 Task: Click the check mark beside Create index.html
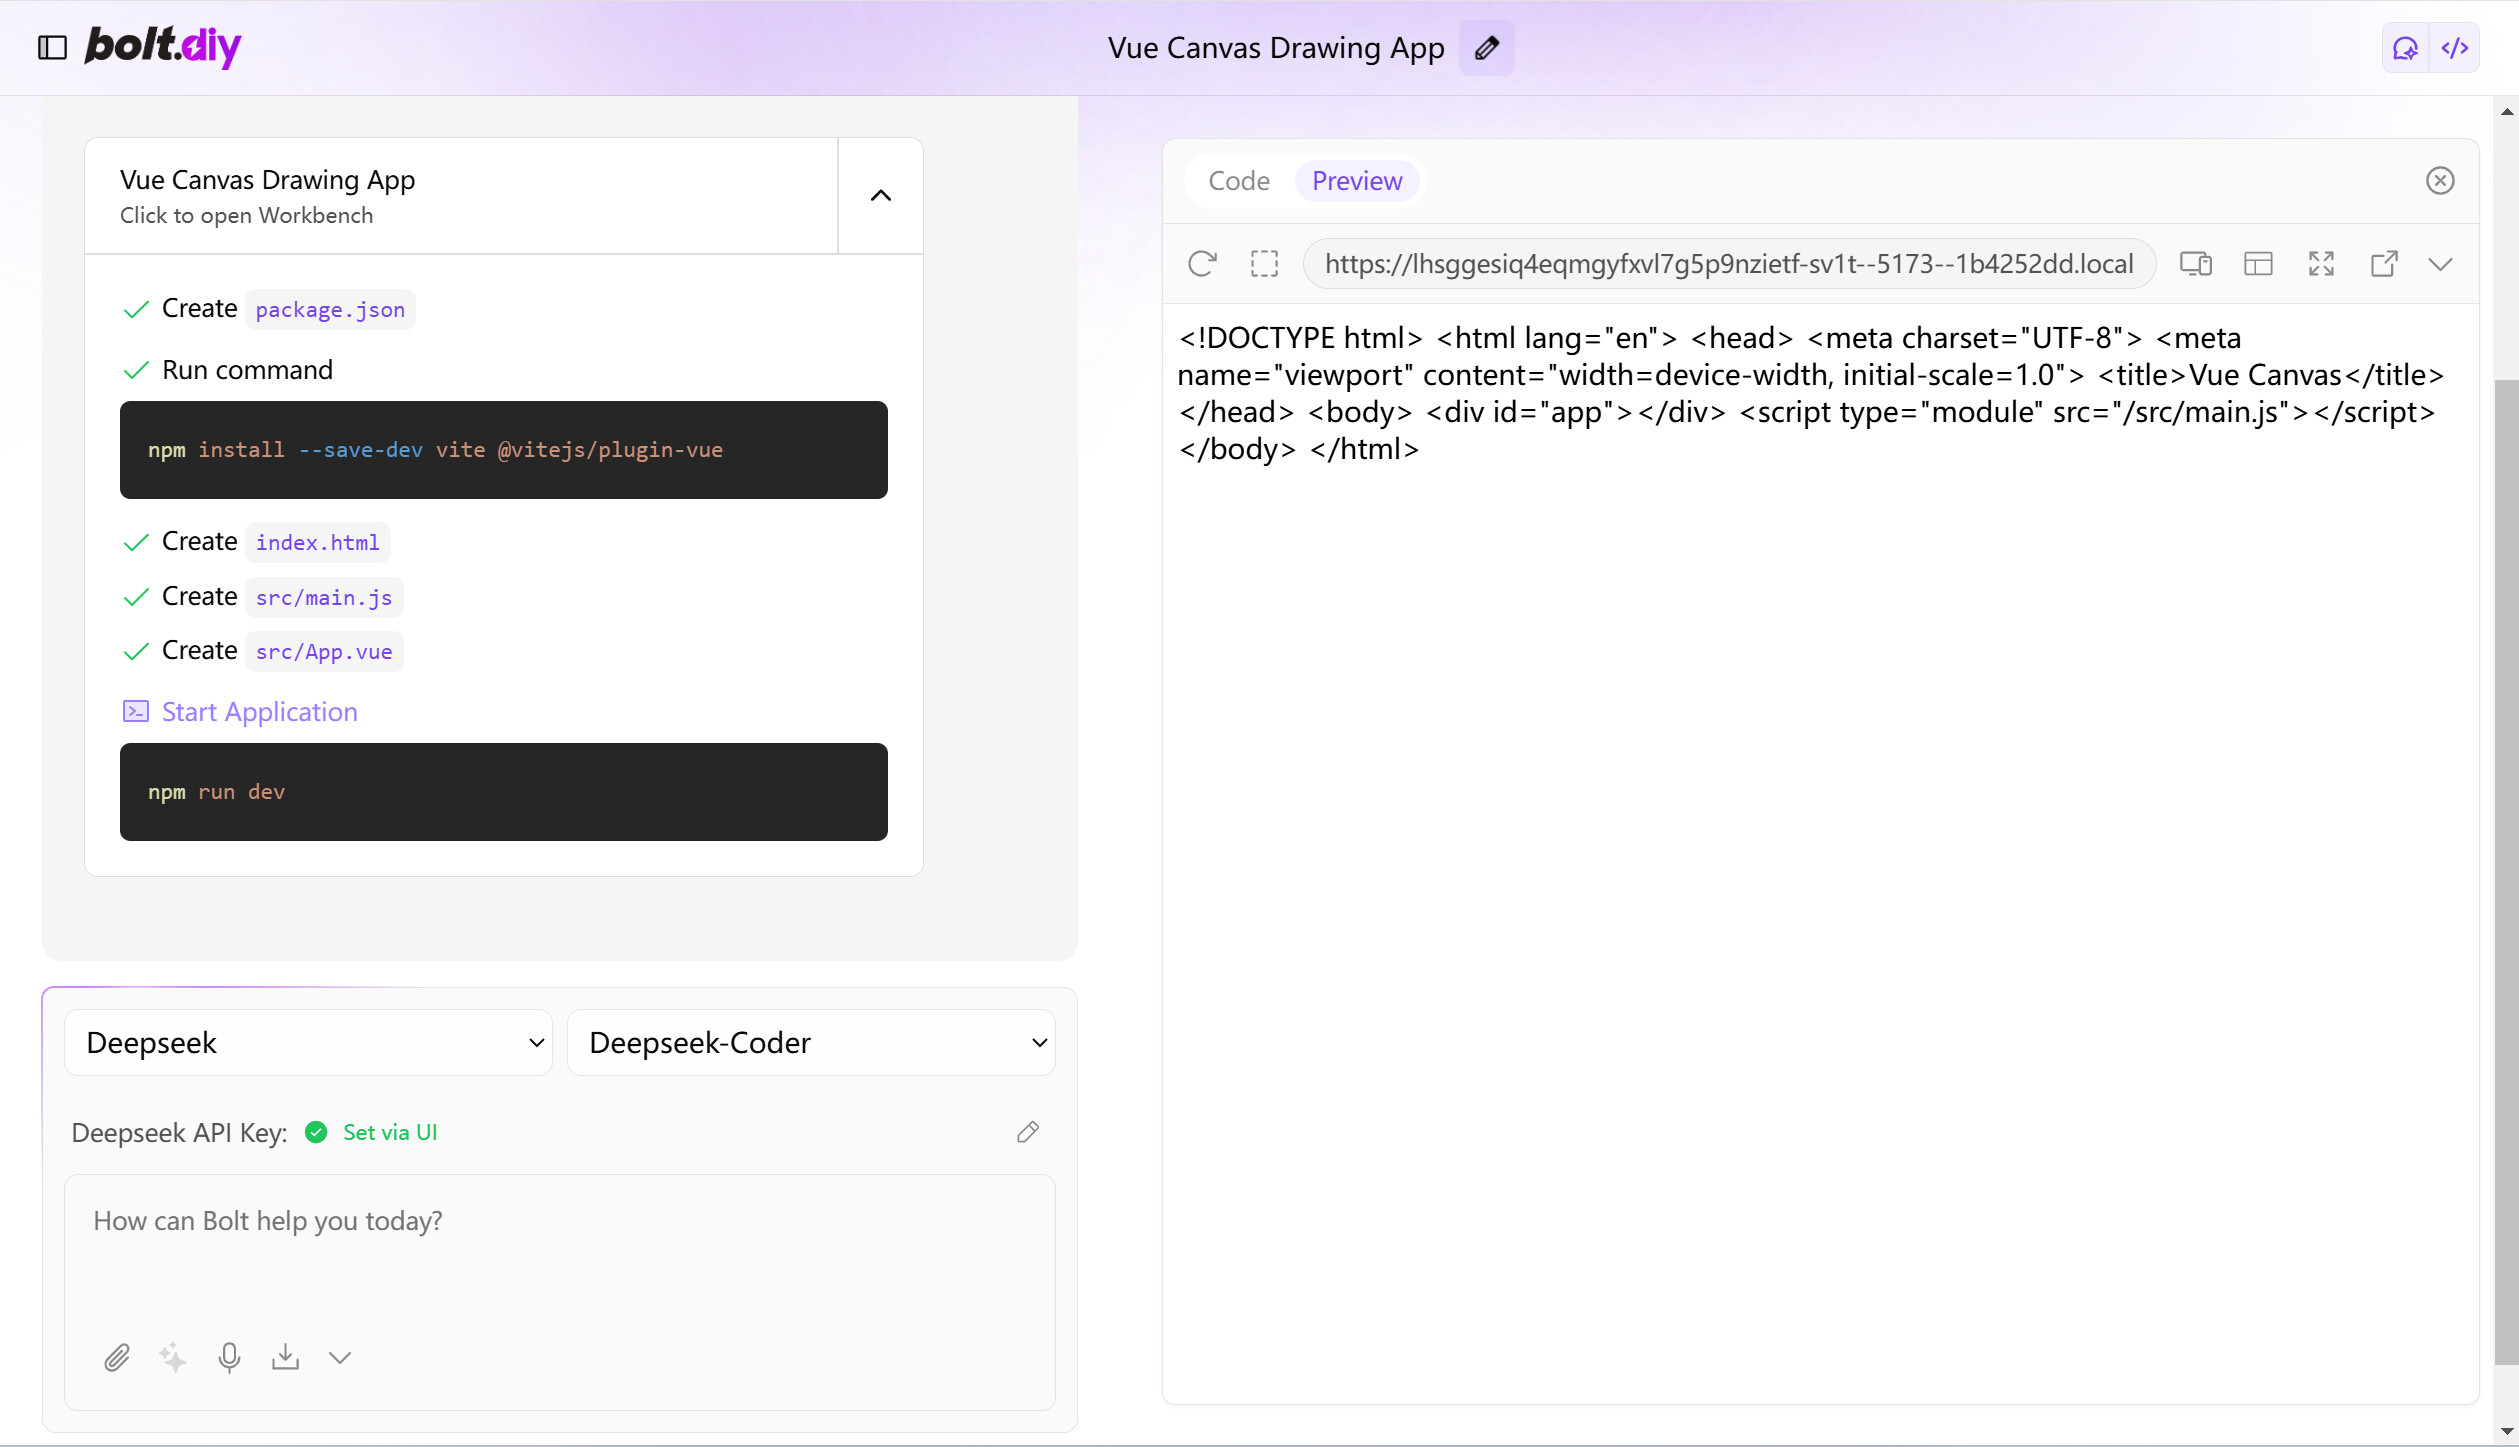point(136,543)
